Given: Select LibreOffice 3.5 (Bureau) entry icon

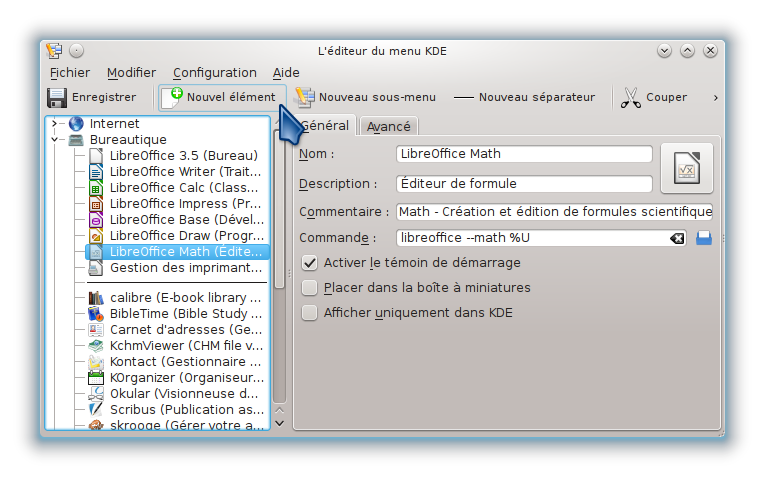Looking at the screenshot, I should click(96, 156).
